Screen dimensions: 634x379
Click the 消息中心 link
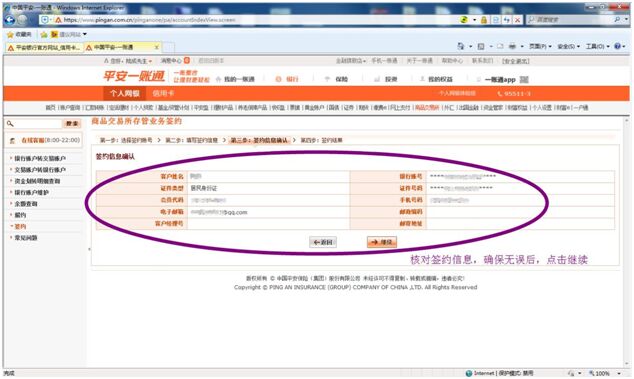click(x=171, y=61)
